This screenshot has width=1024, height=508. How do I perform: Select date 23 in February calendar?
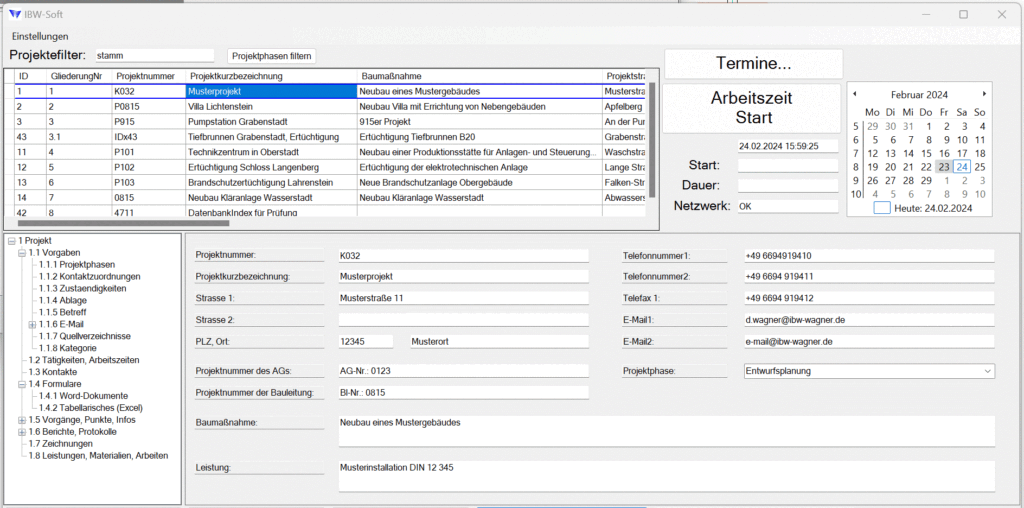[944, 167]
